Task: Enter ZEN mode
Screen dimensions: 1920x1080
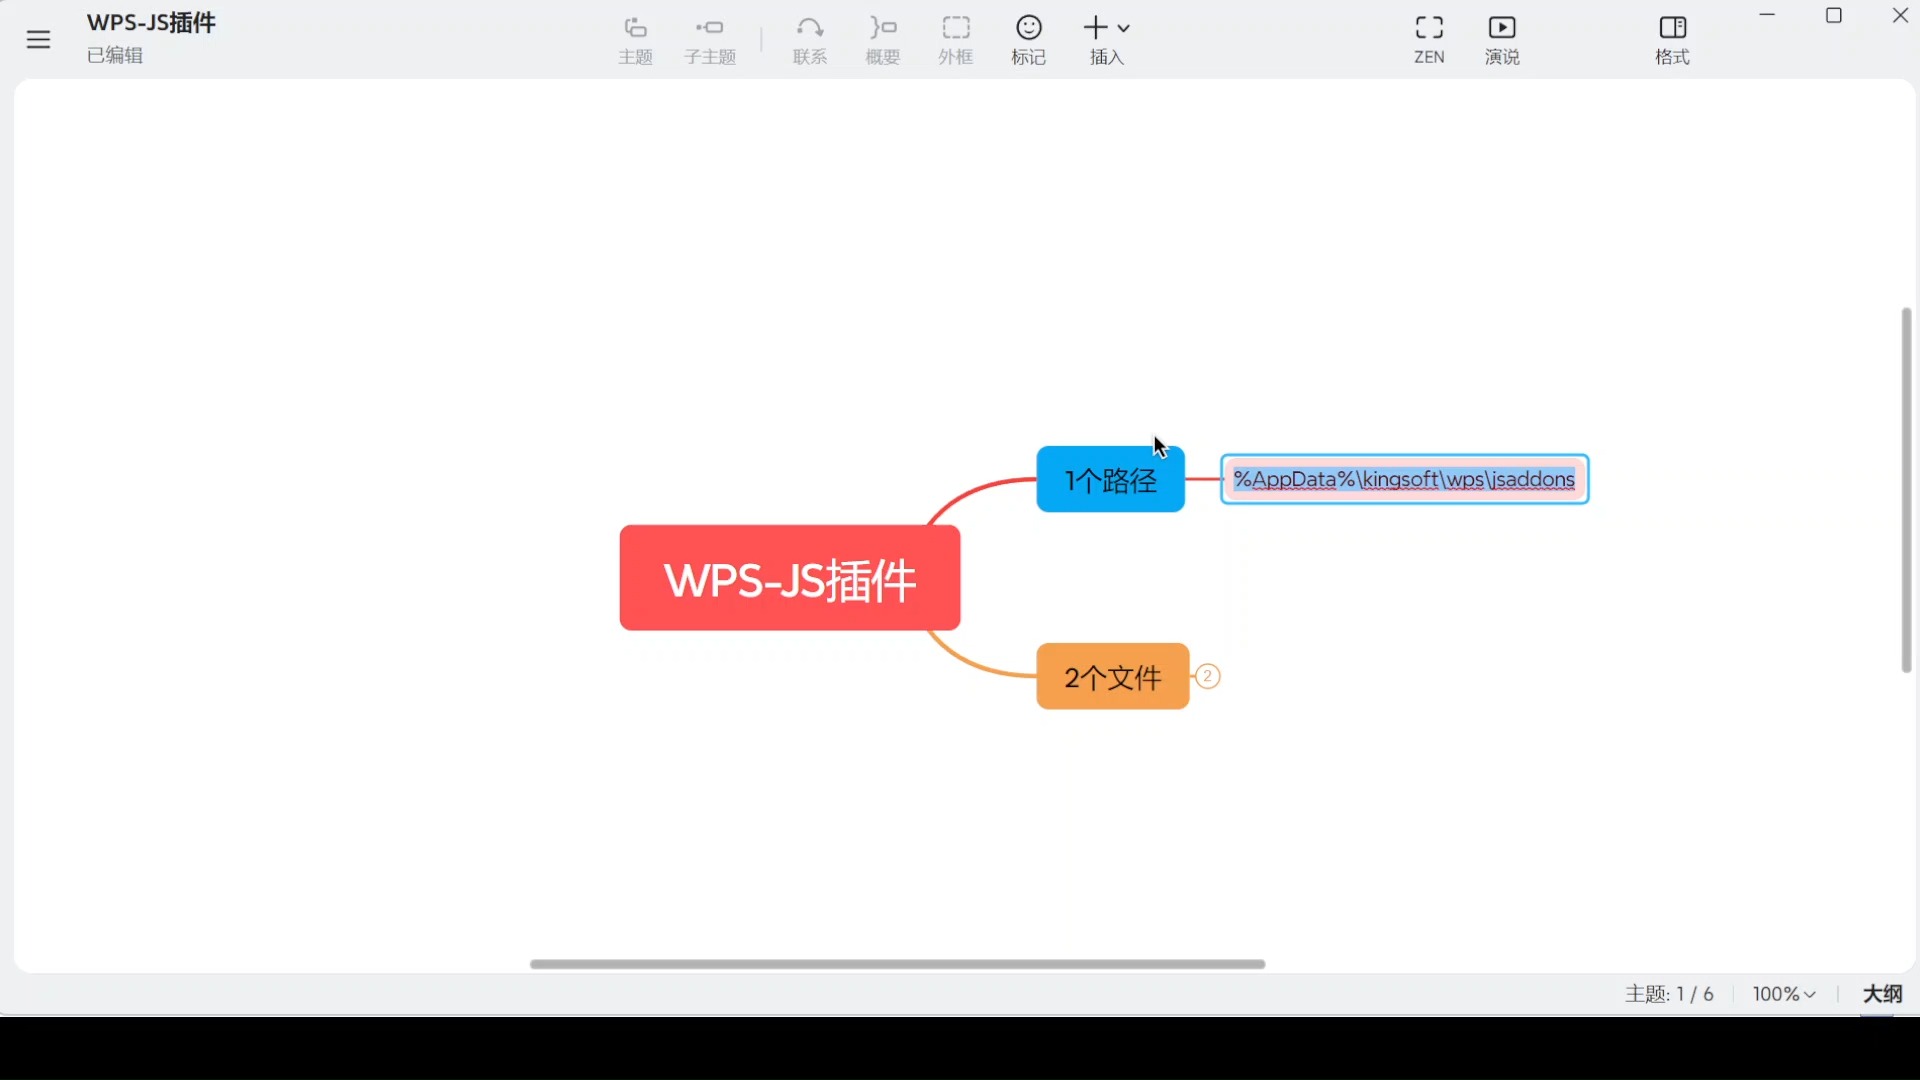Action: click(x=1429, y=41)
